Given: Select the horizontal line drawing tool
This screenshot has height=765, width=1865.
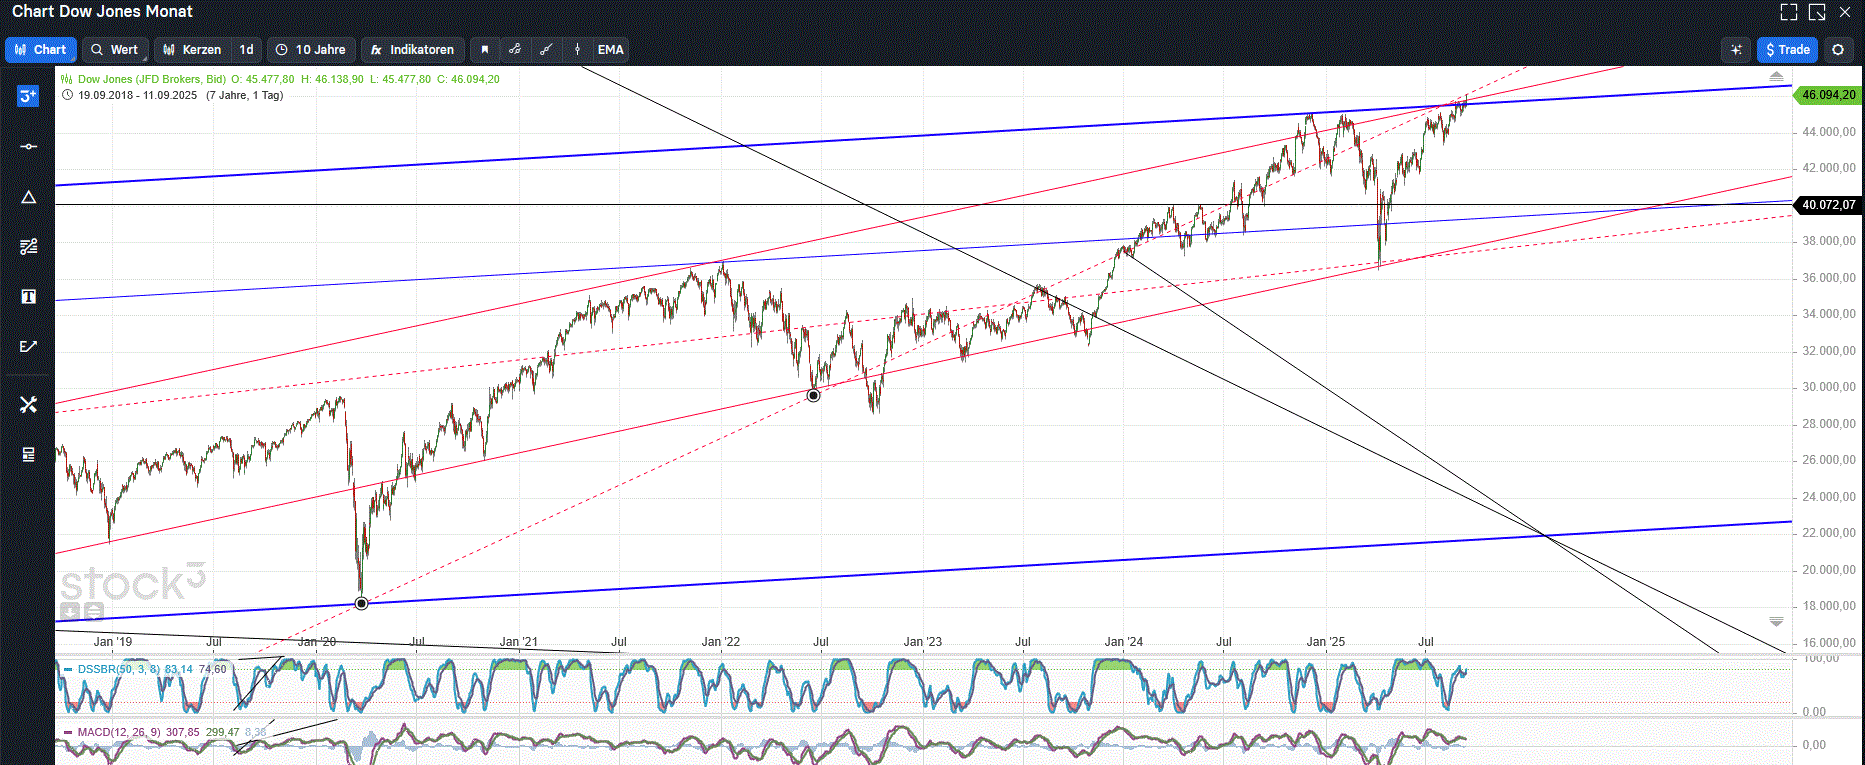Looking at the screenshot, I should [x=28, y=147].
